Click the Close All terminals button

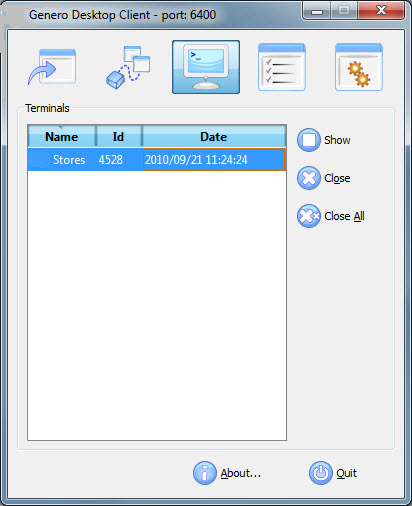[331, 216]
